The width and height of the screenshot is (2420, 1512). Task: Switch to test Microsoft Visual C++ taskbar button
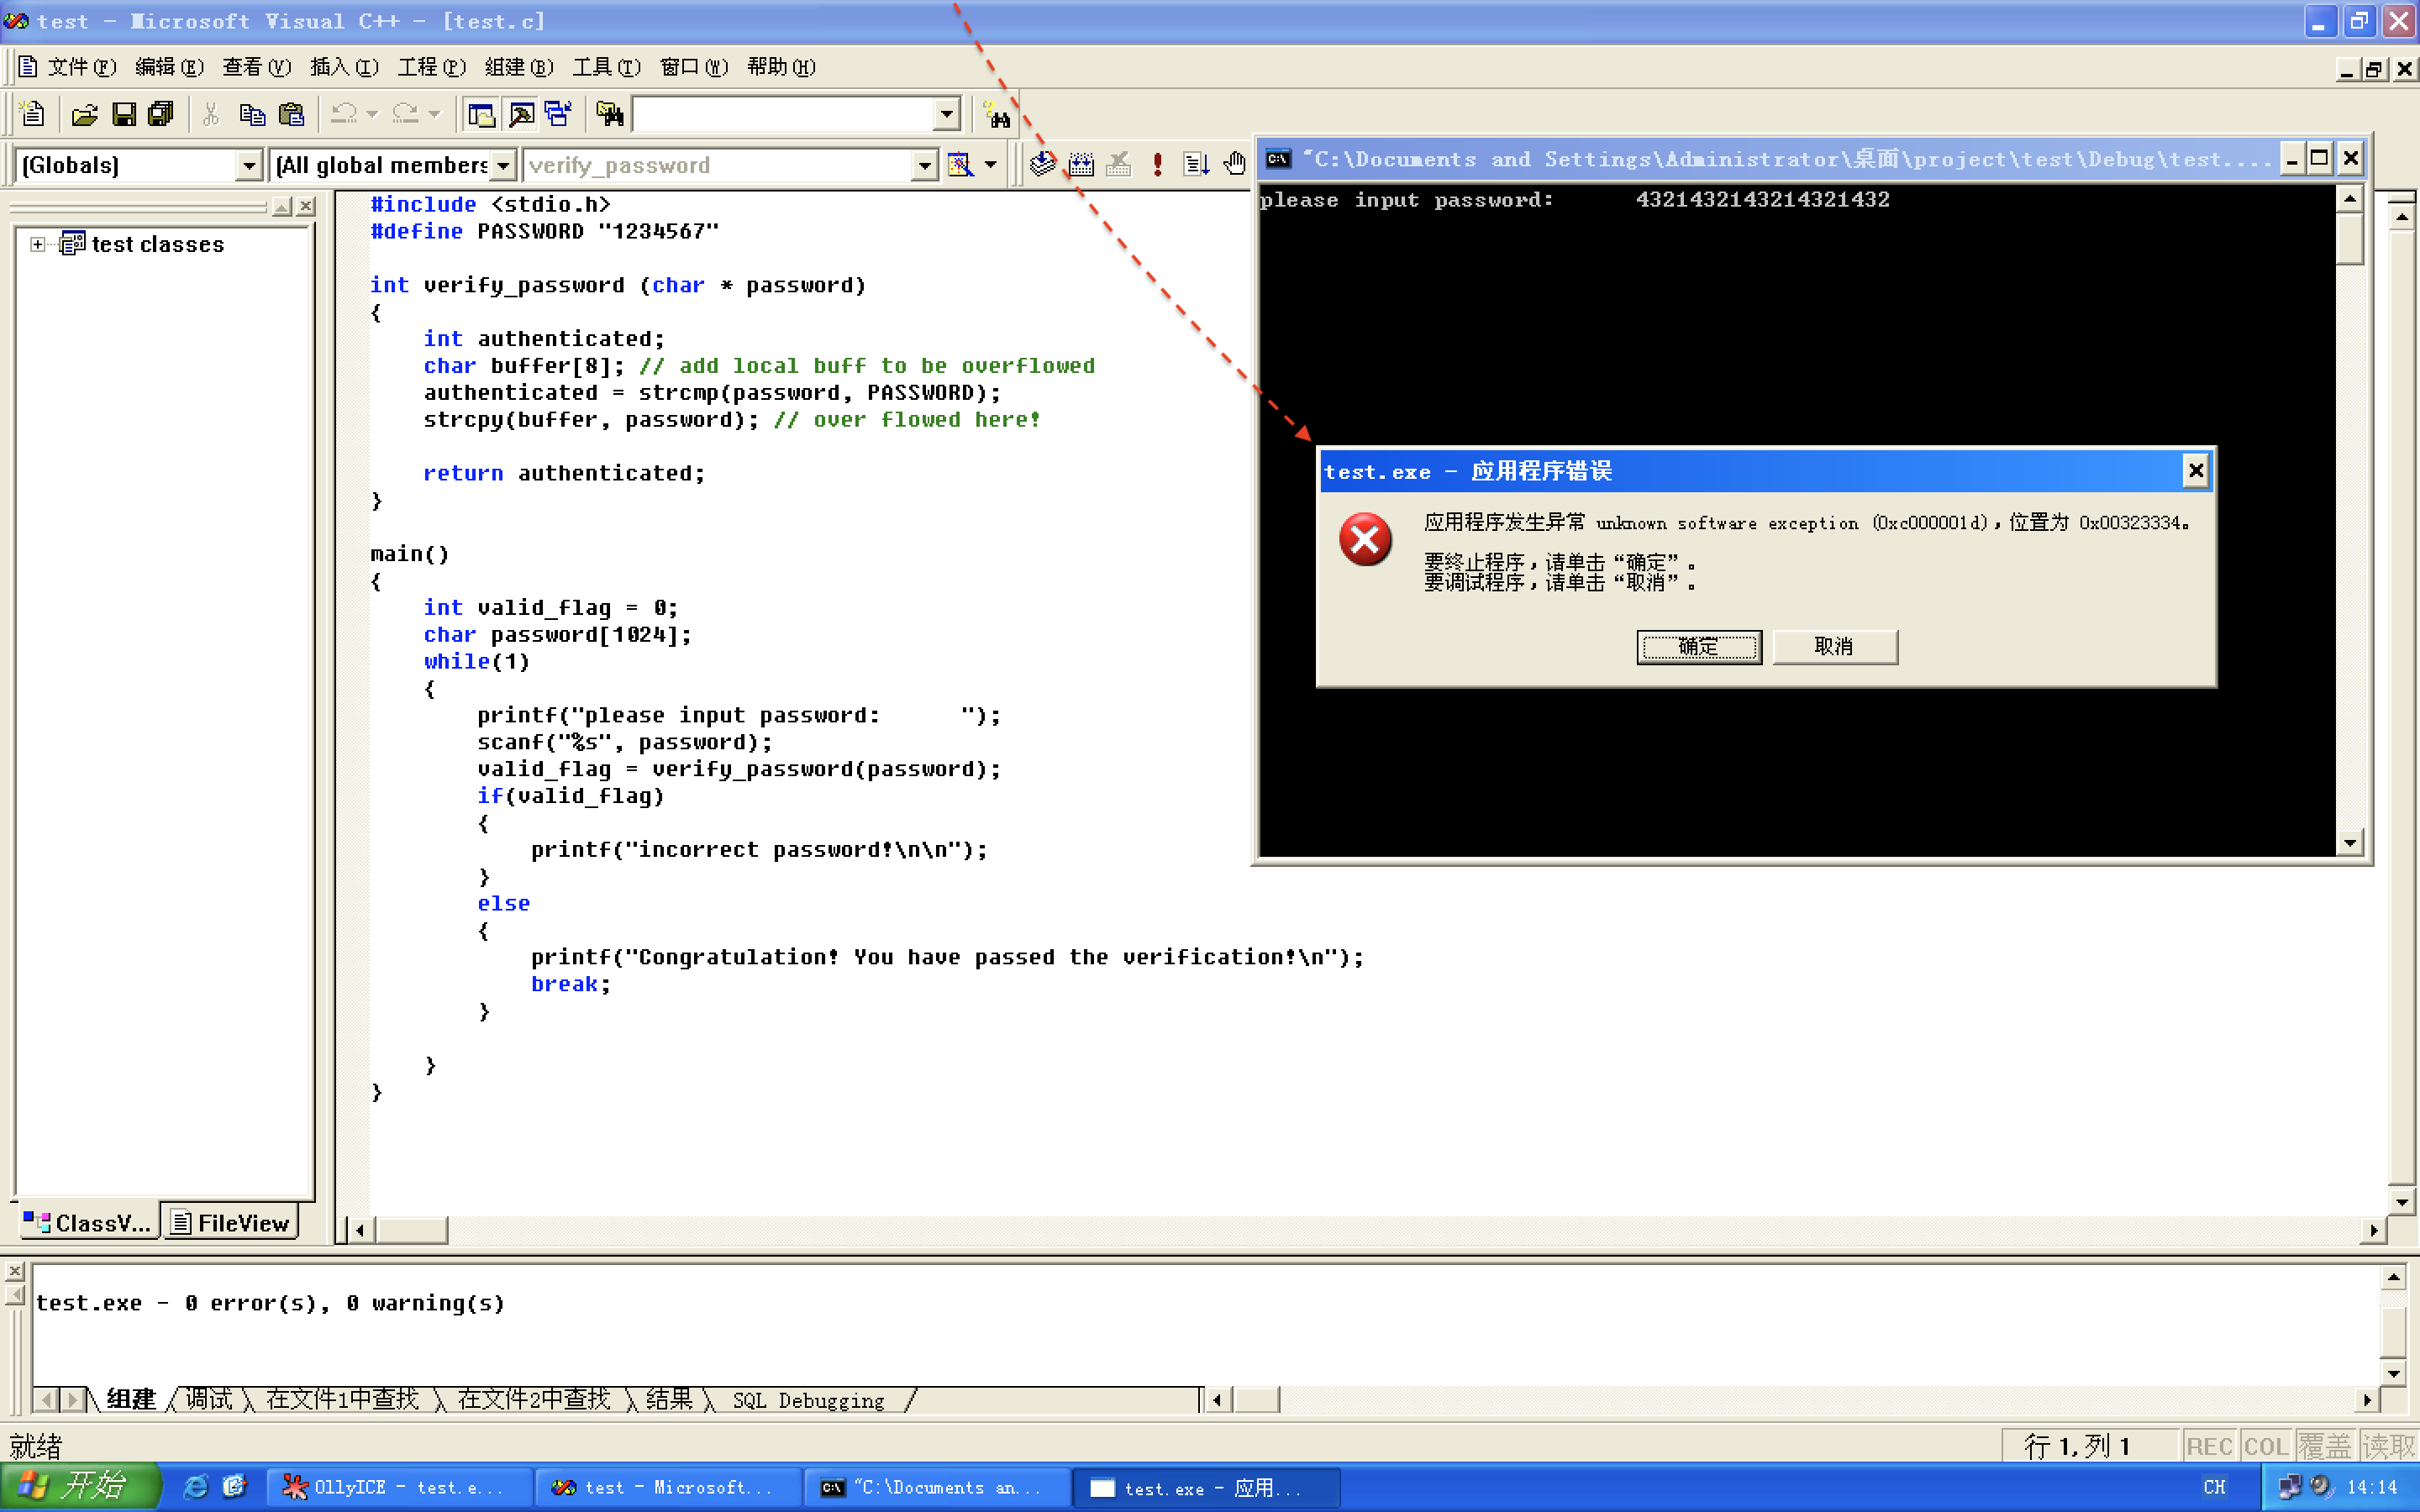coord(668,1487)
